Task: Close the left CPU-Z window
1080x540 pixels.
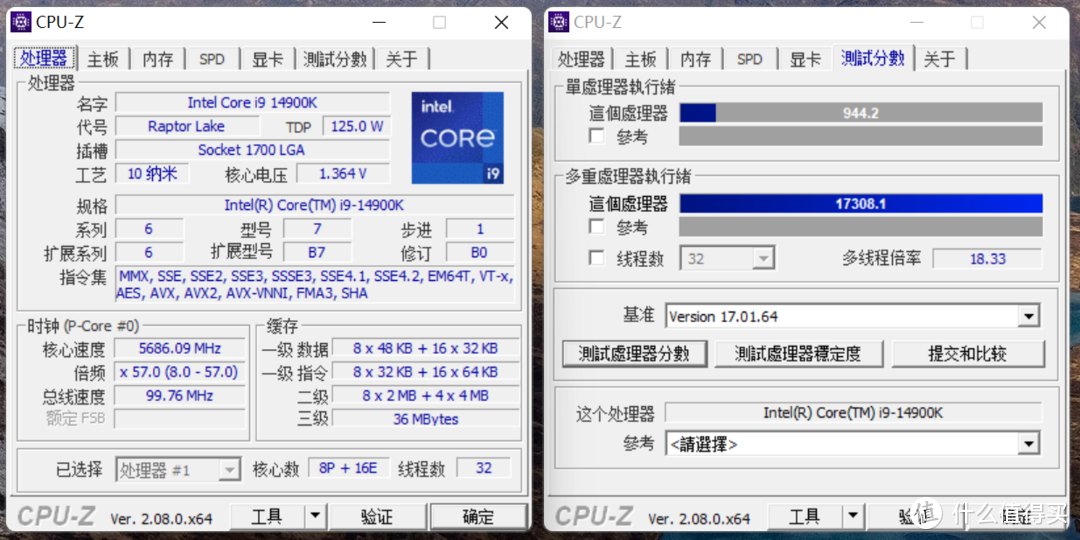Action: (501, 22)
